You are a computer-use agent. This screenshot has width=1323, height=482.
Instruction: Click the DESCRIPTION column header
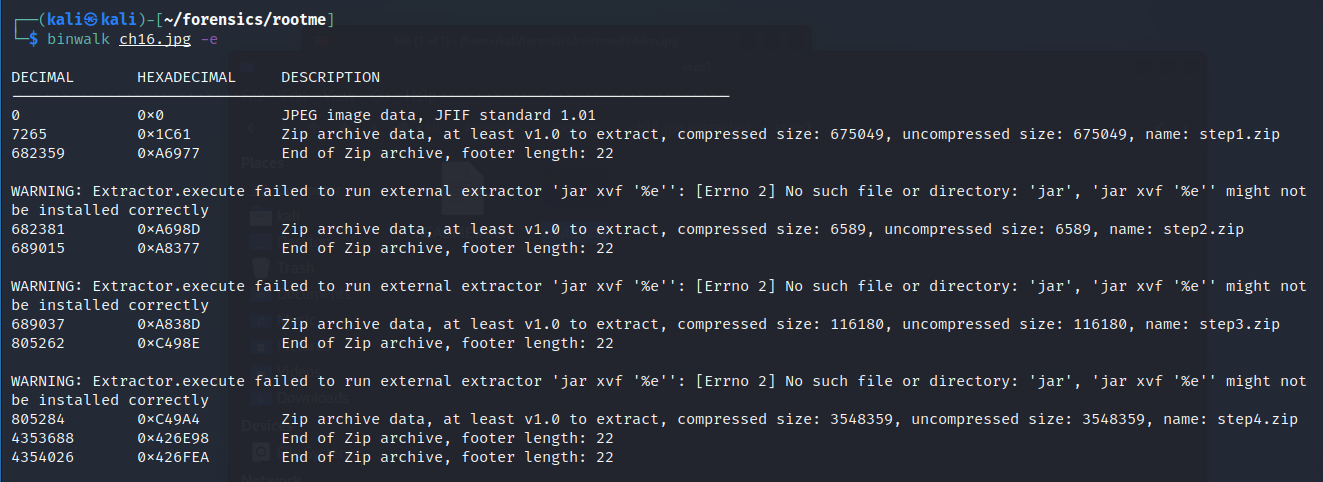(331, 77)
